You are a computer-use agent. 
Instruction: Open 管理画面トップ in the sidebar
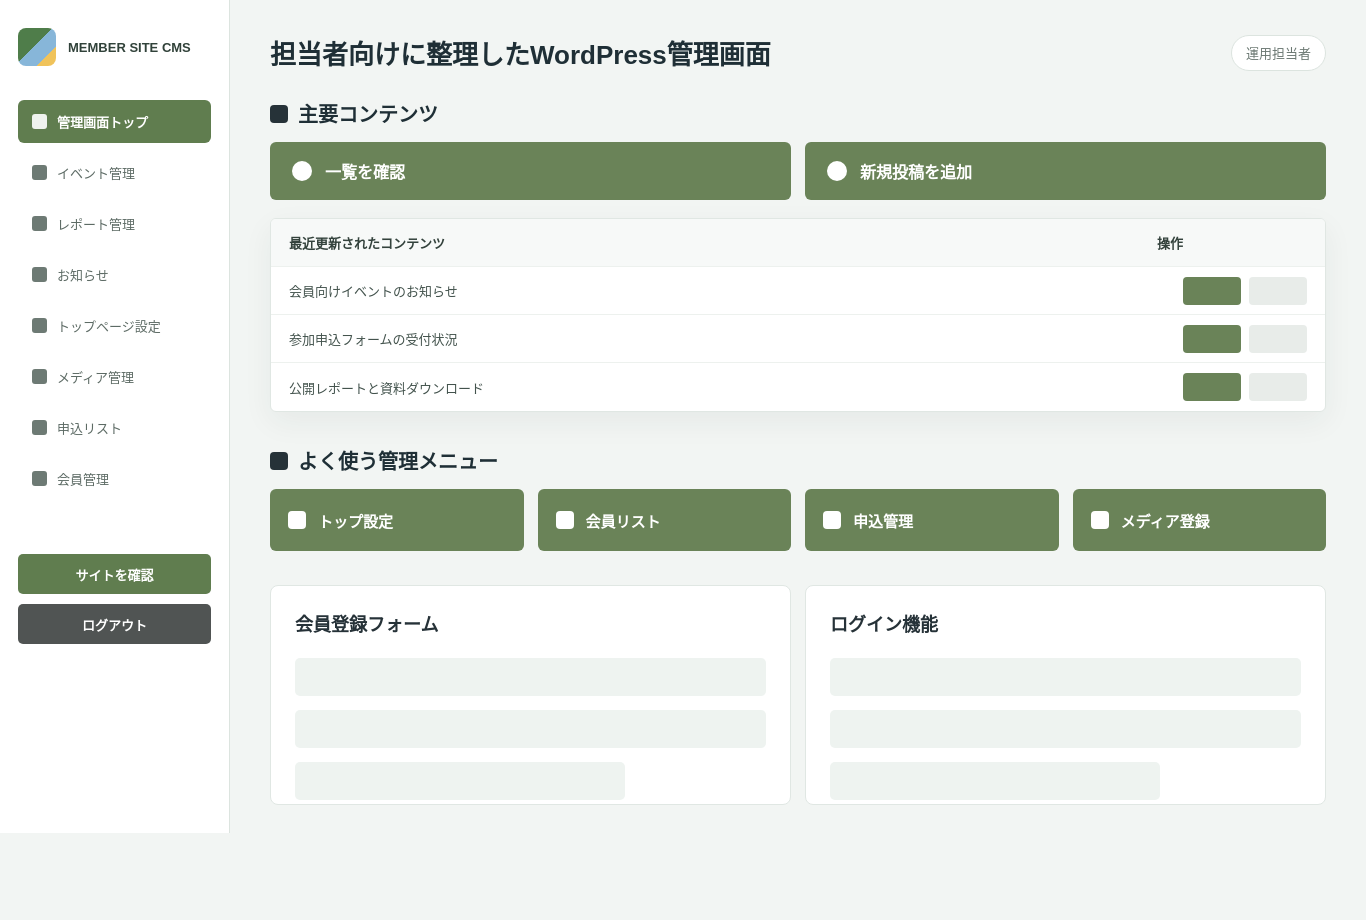114,121
